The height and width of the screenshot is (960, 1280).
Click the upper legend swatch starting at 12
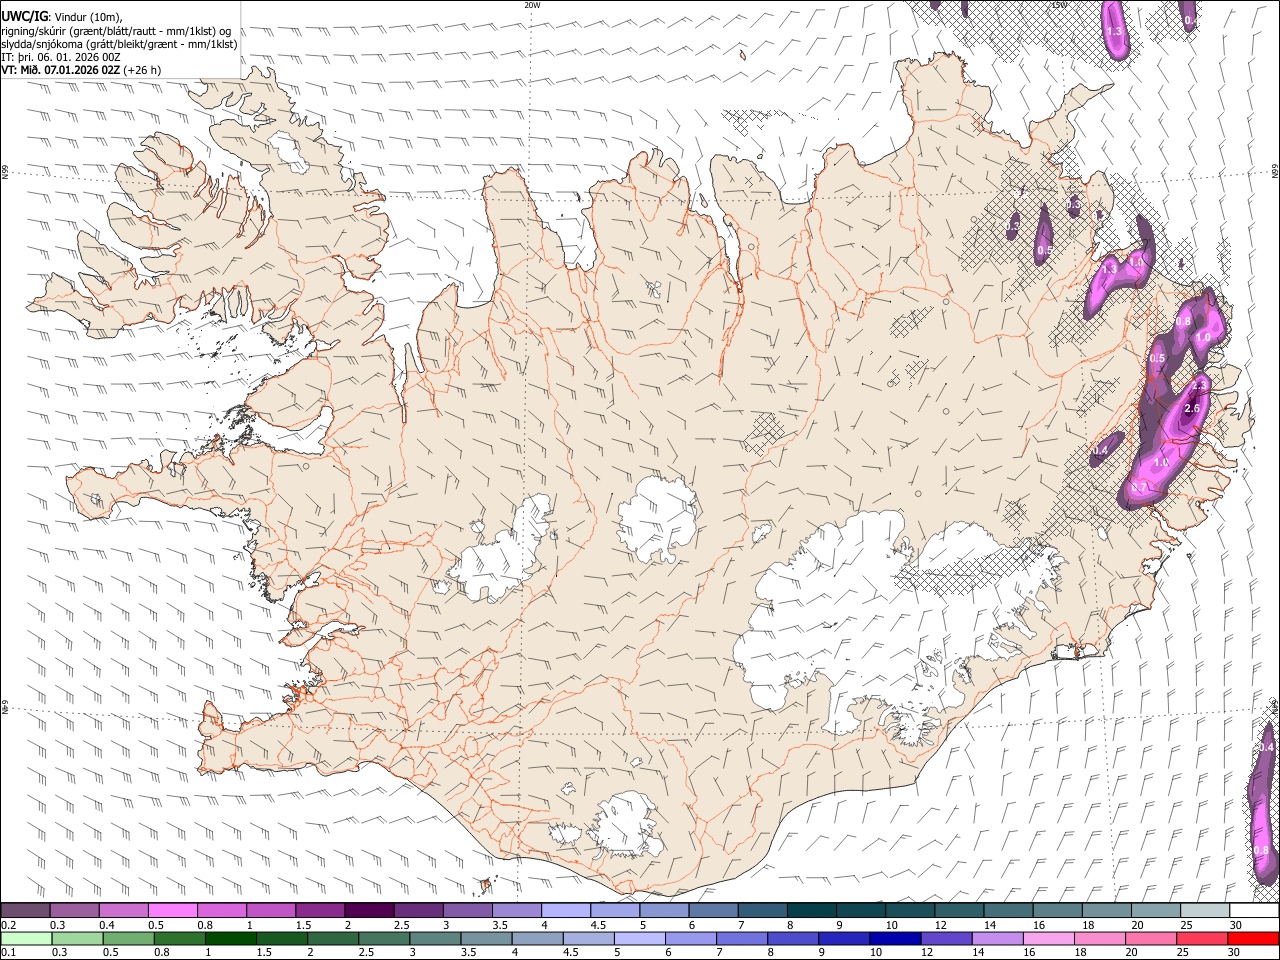click(x=957, y=910)
